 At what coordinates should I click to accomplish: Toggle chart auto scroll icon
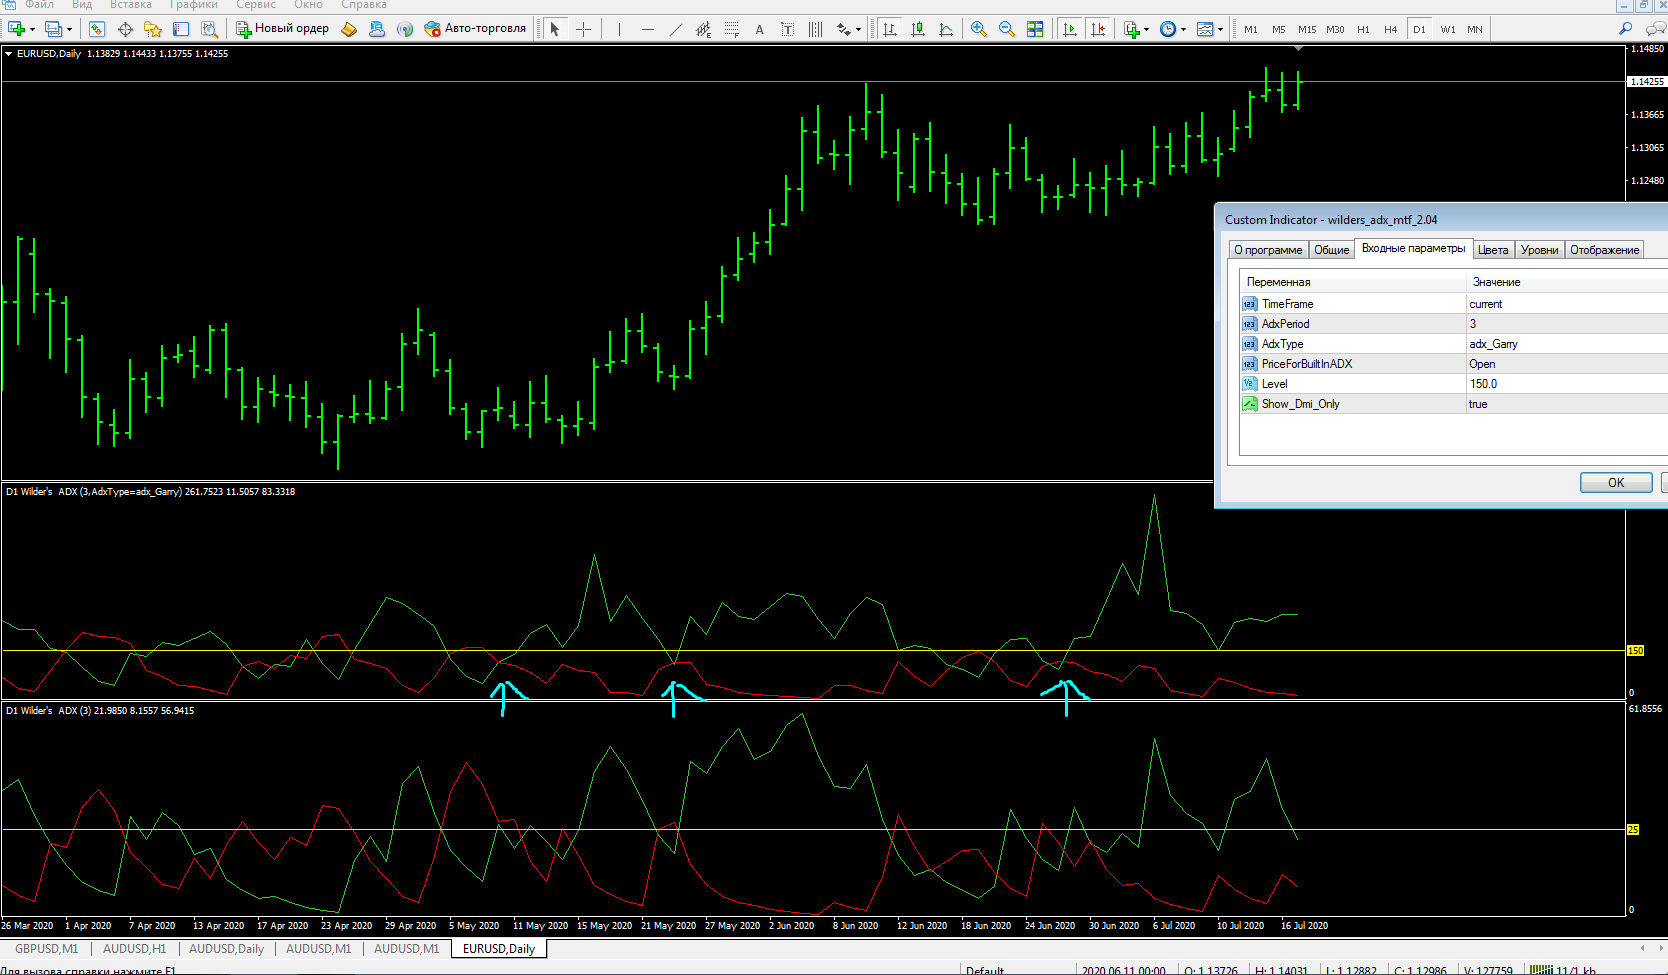(1070, 29)
